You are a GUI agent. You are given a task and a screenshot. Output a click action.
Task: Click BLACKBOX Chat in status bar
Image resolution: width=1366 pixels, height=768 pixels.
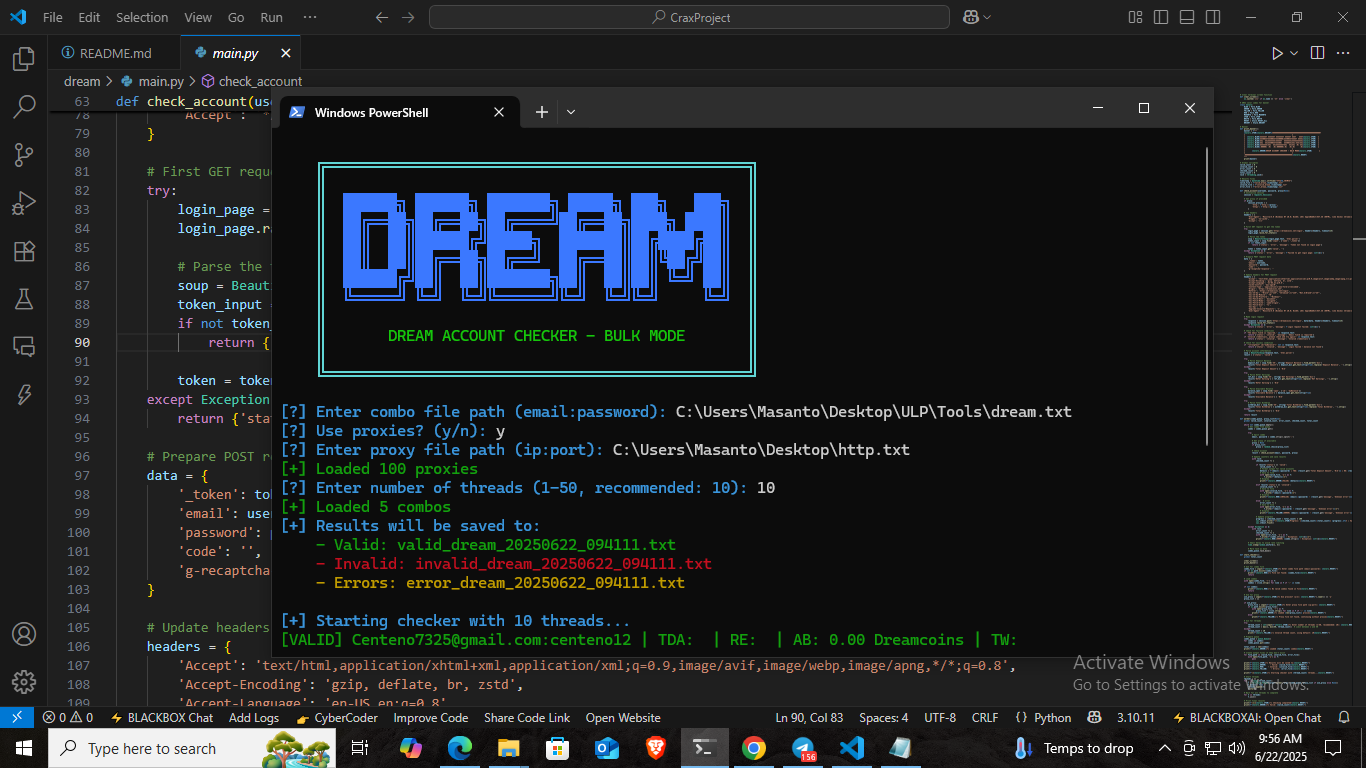162,717
